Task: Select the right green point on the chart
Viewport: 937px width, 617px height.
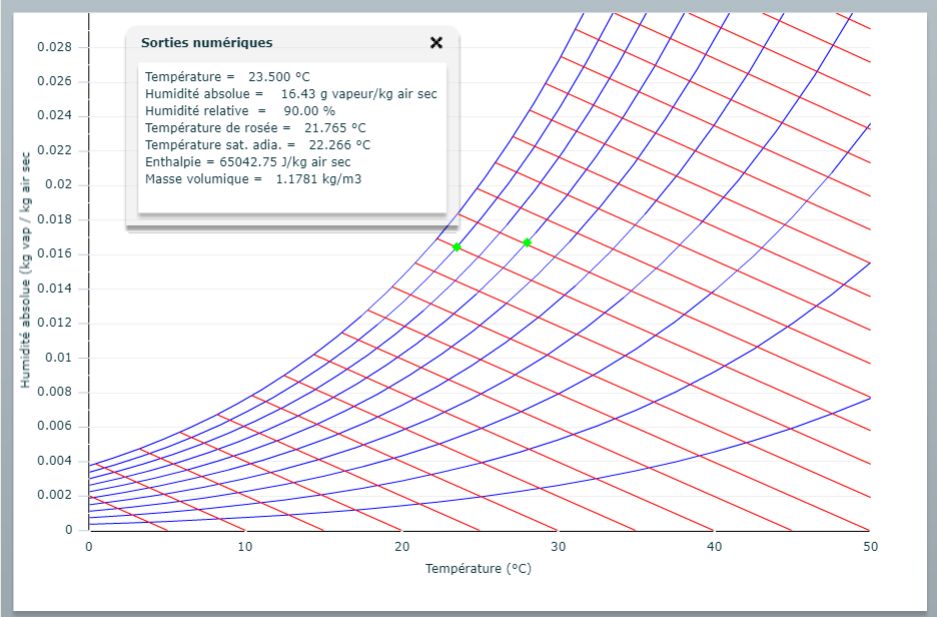Action: [527, 242]
